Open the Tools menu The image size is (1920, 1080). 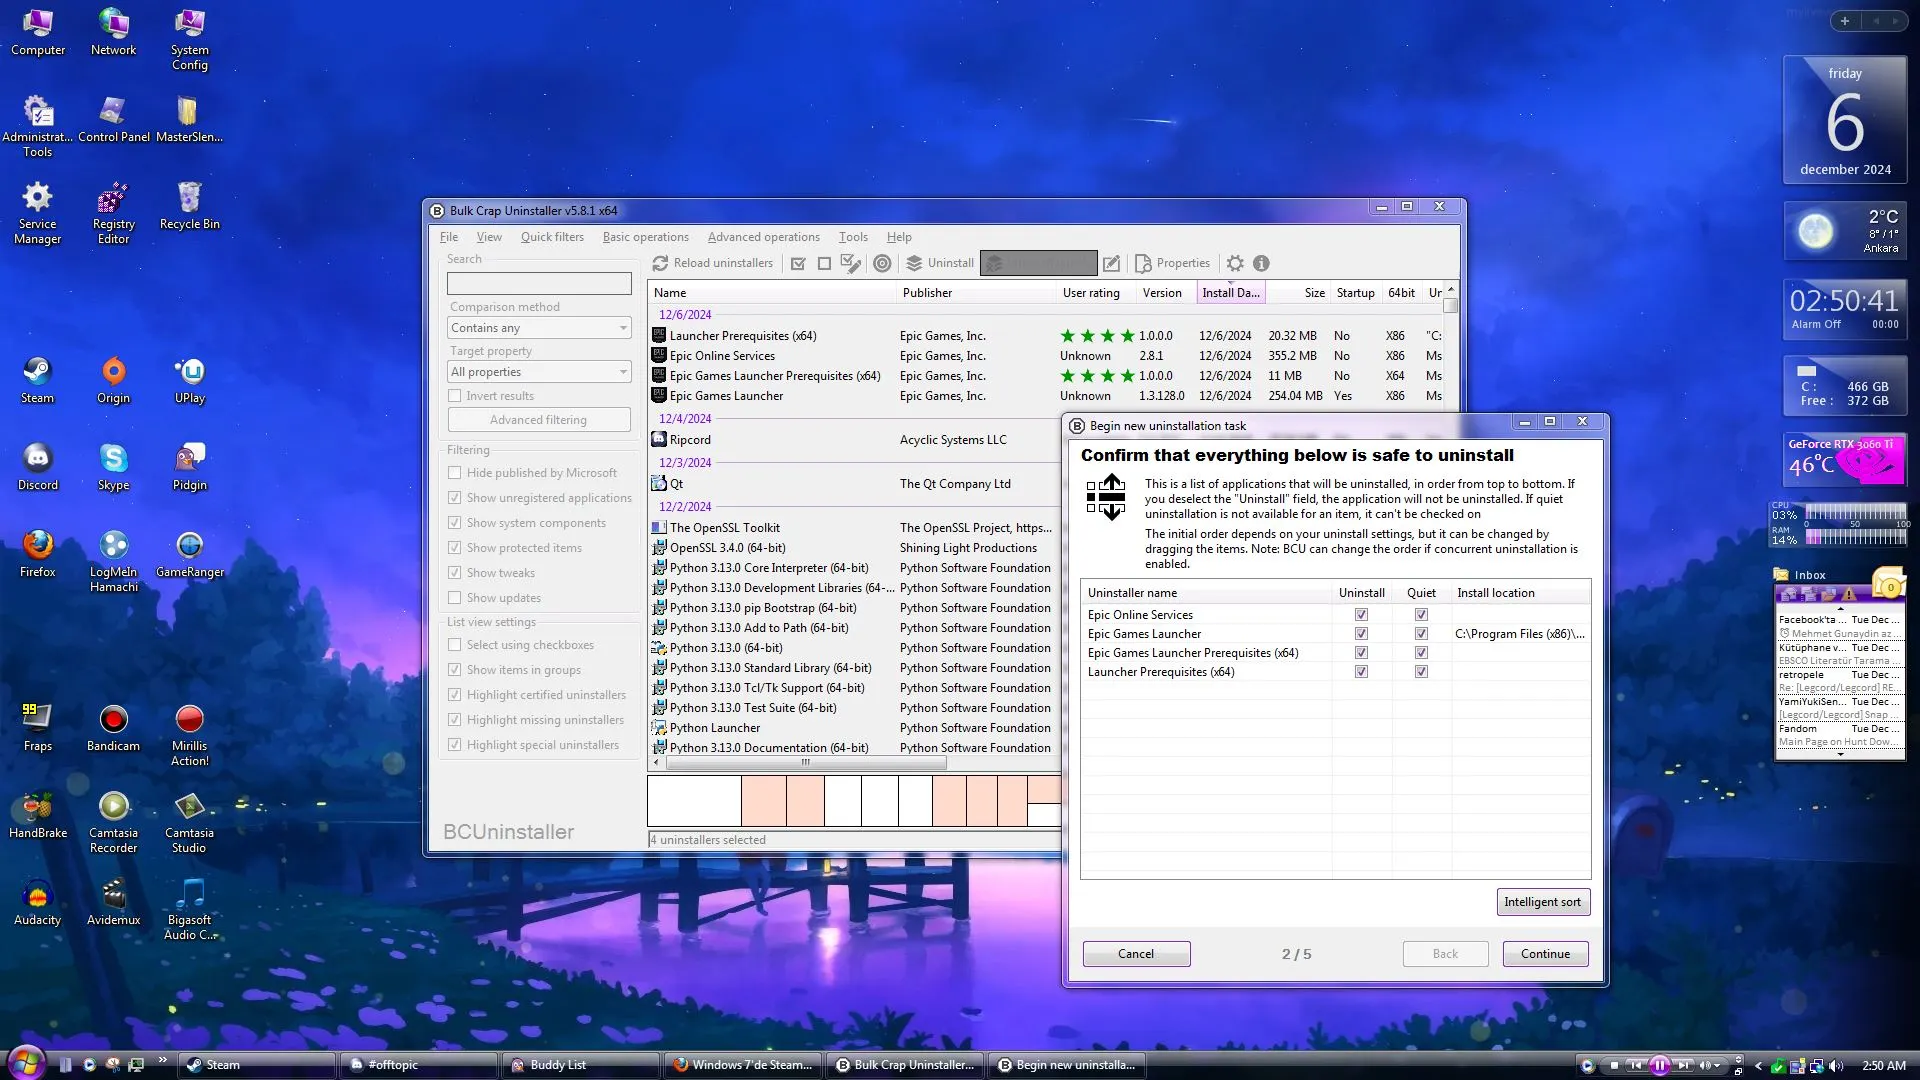[x=853, y=237]
